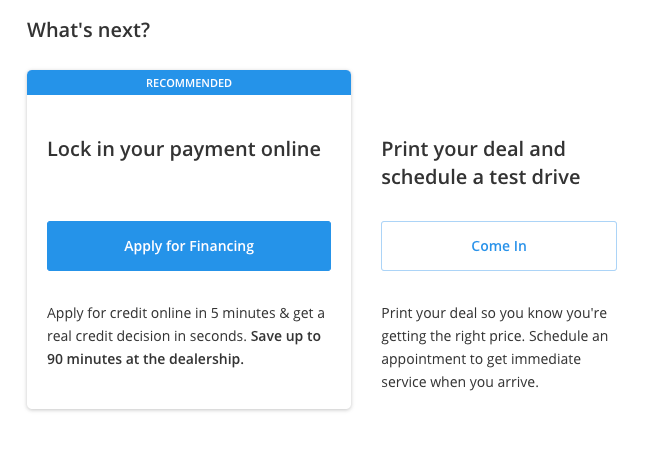Click "Print your deal and" heading line

pos(473,150)
